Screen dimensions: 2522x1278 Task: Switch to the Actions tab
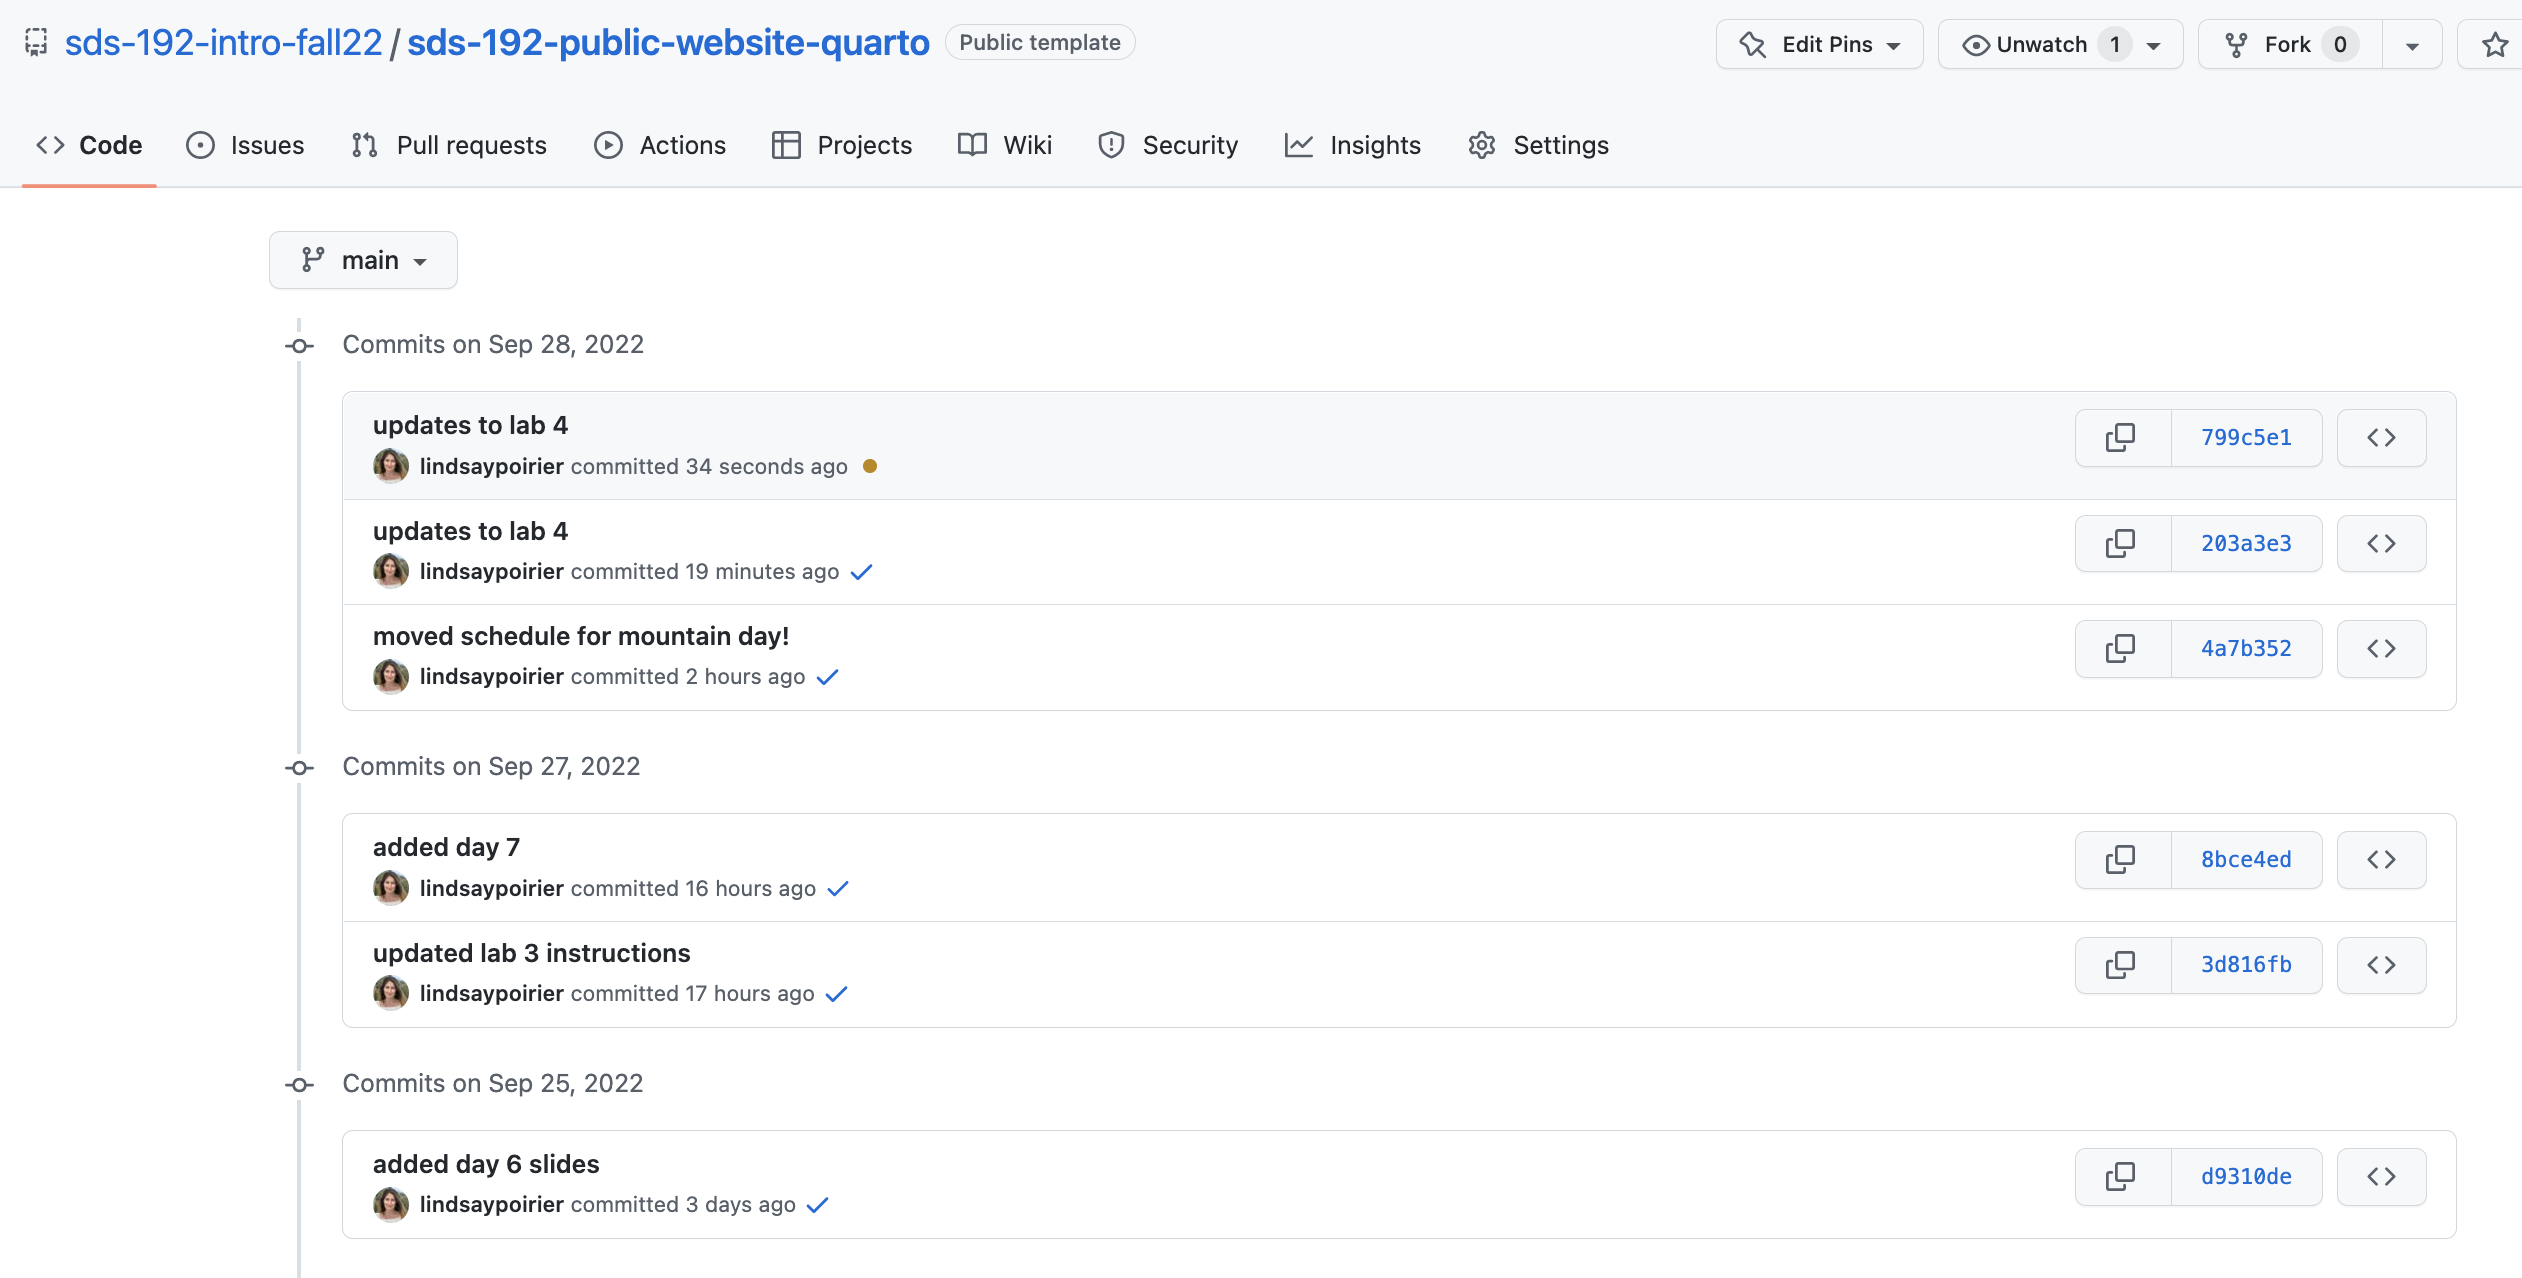click(660, 146)
